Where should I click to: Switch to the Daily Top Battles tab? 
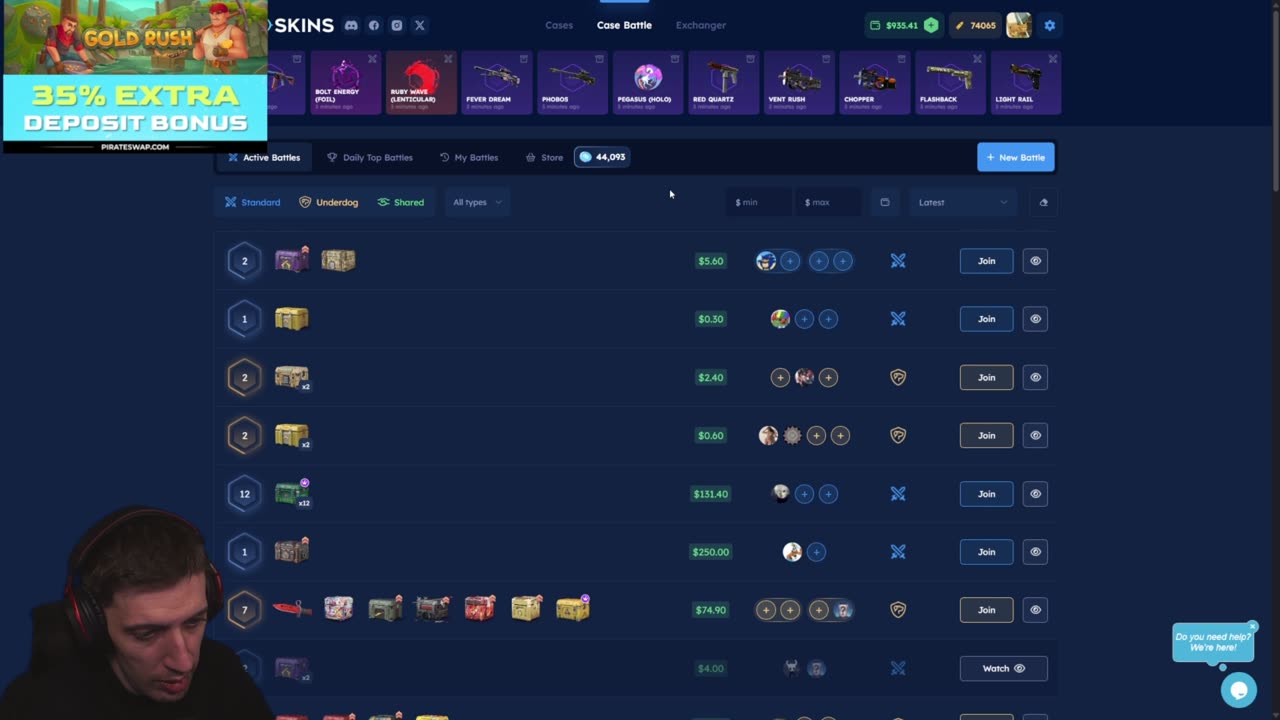coord(370,157)
